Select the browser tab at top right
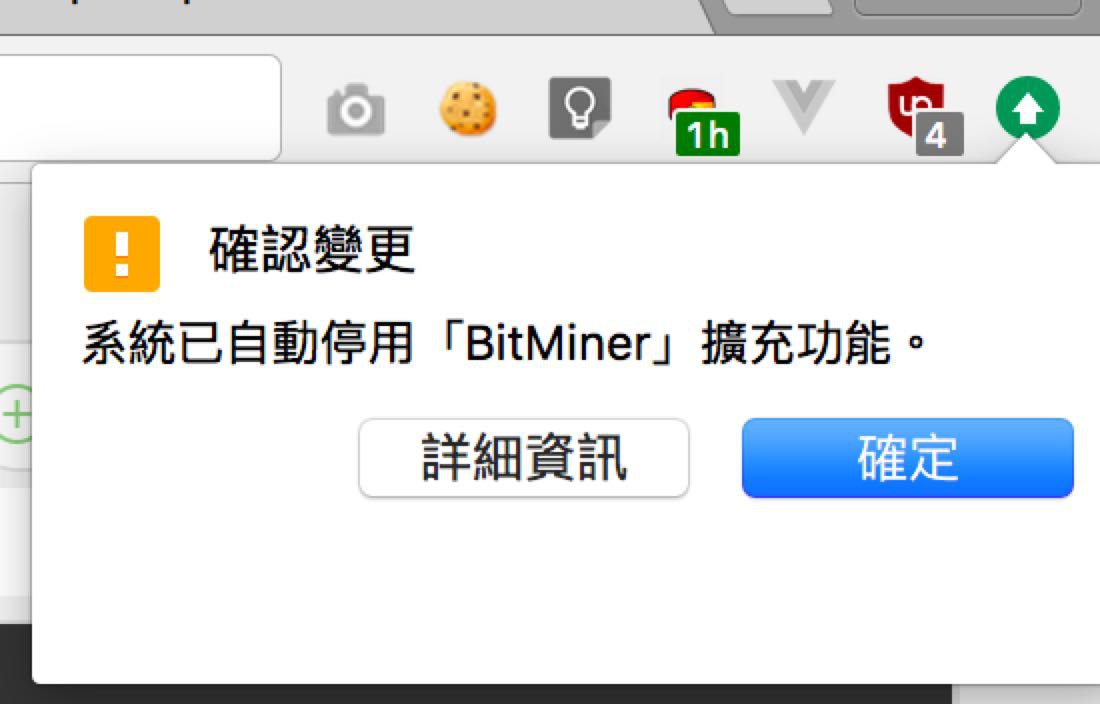1100x704 pixels. click(x=967, y=7)
